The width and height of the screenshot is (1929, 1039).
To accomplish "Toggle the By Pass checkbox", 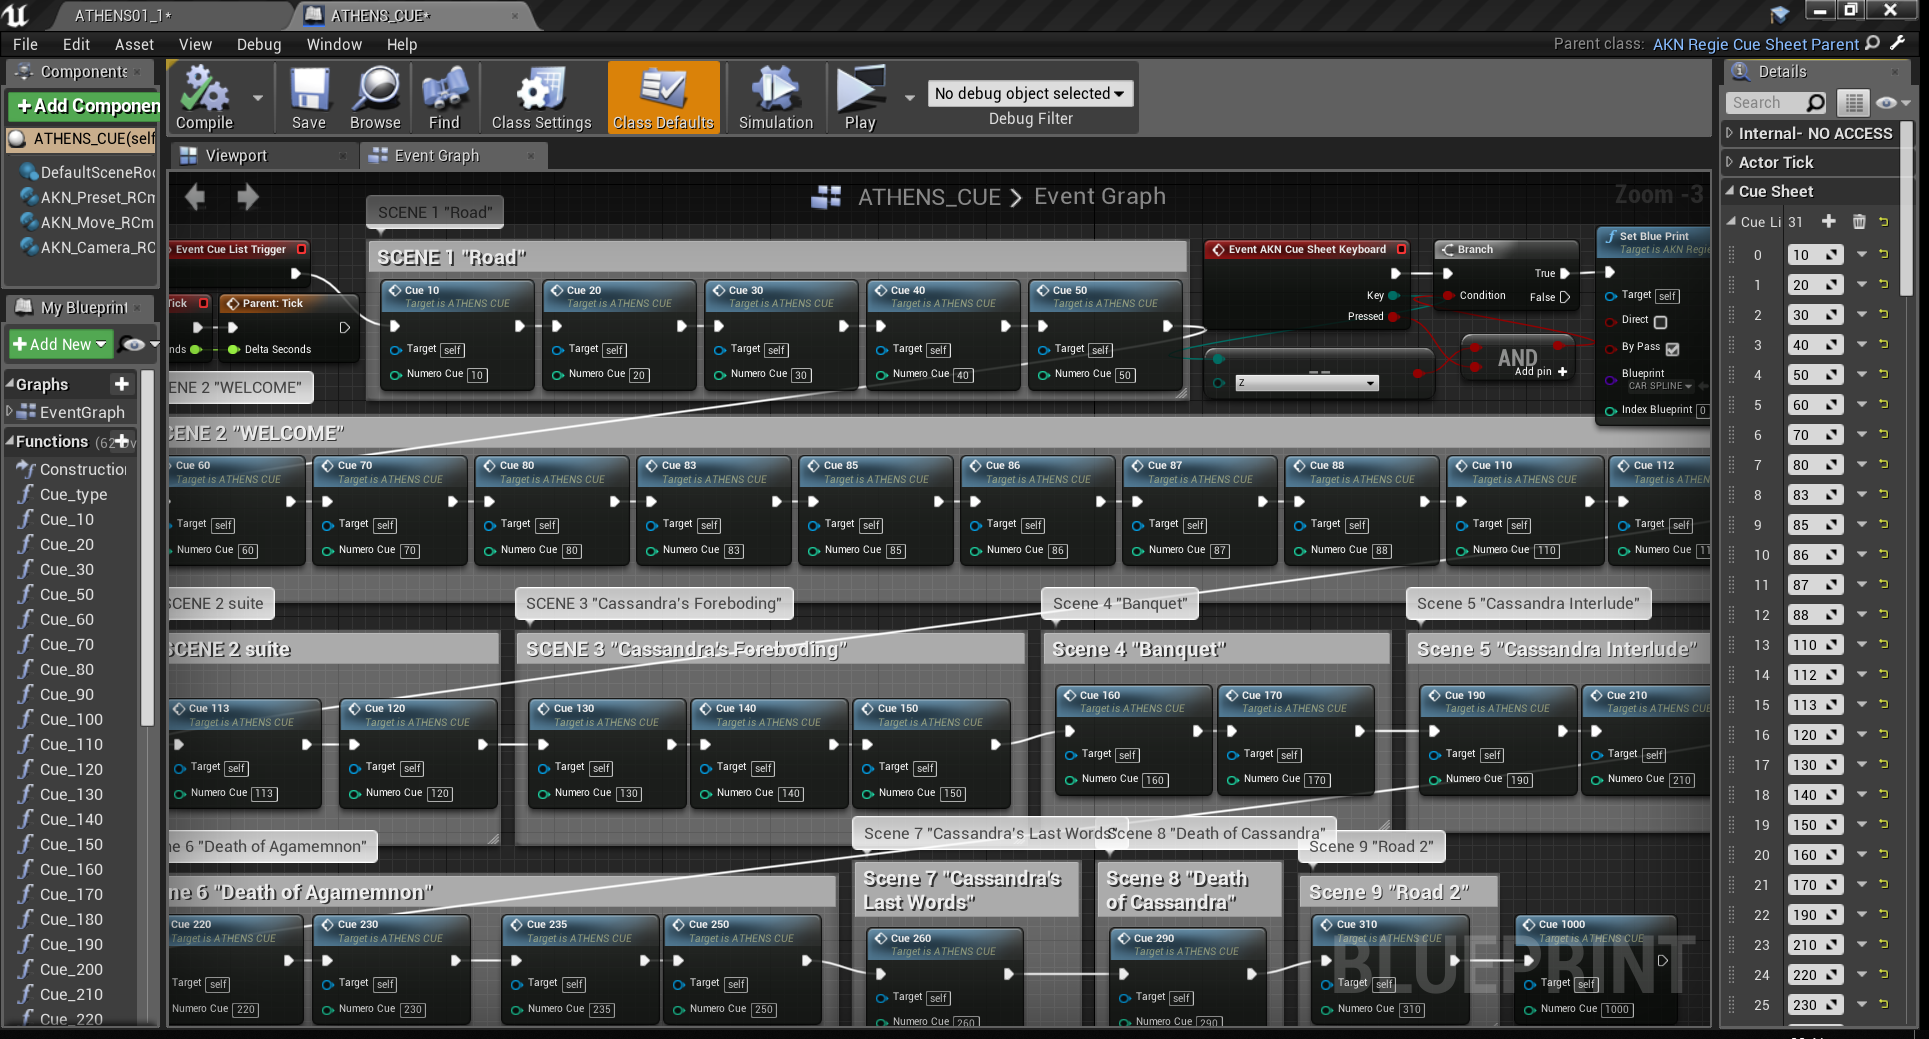I will coord(1673,348).
